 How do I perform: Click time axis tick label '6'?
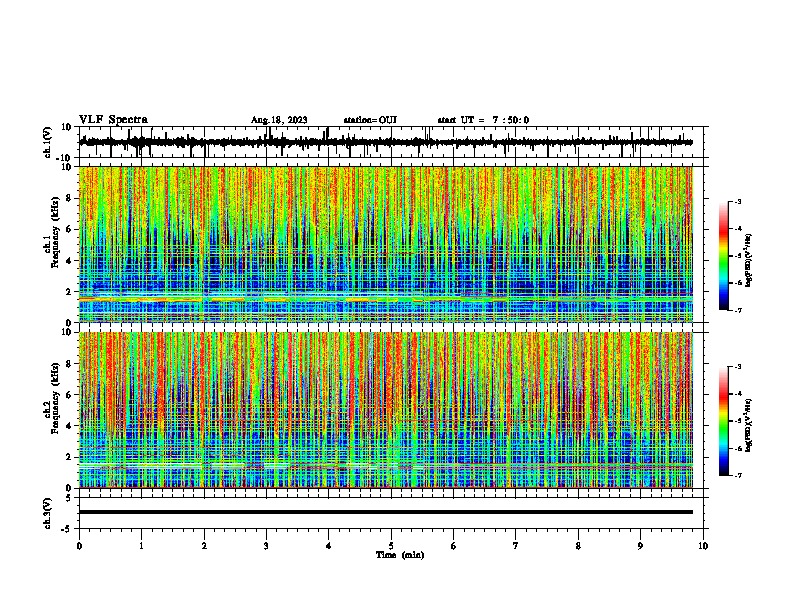click(x=454, y=546)
